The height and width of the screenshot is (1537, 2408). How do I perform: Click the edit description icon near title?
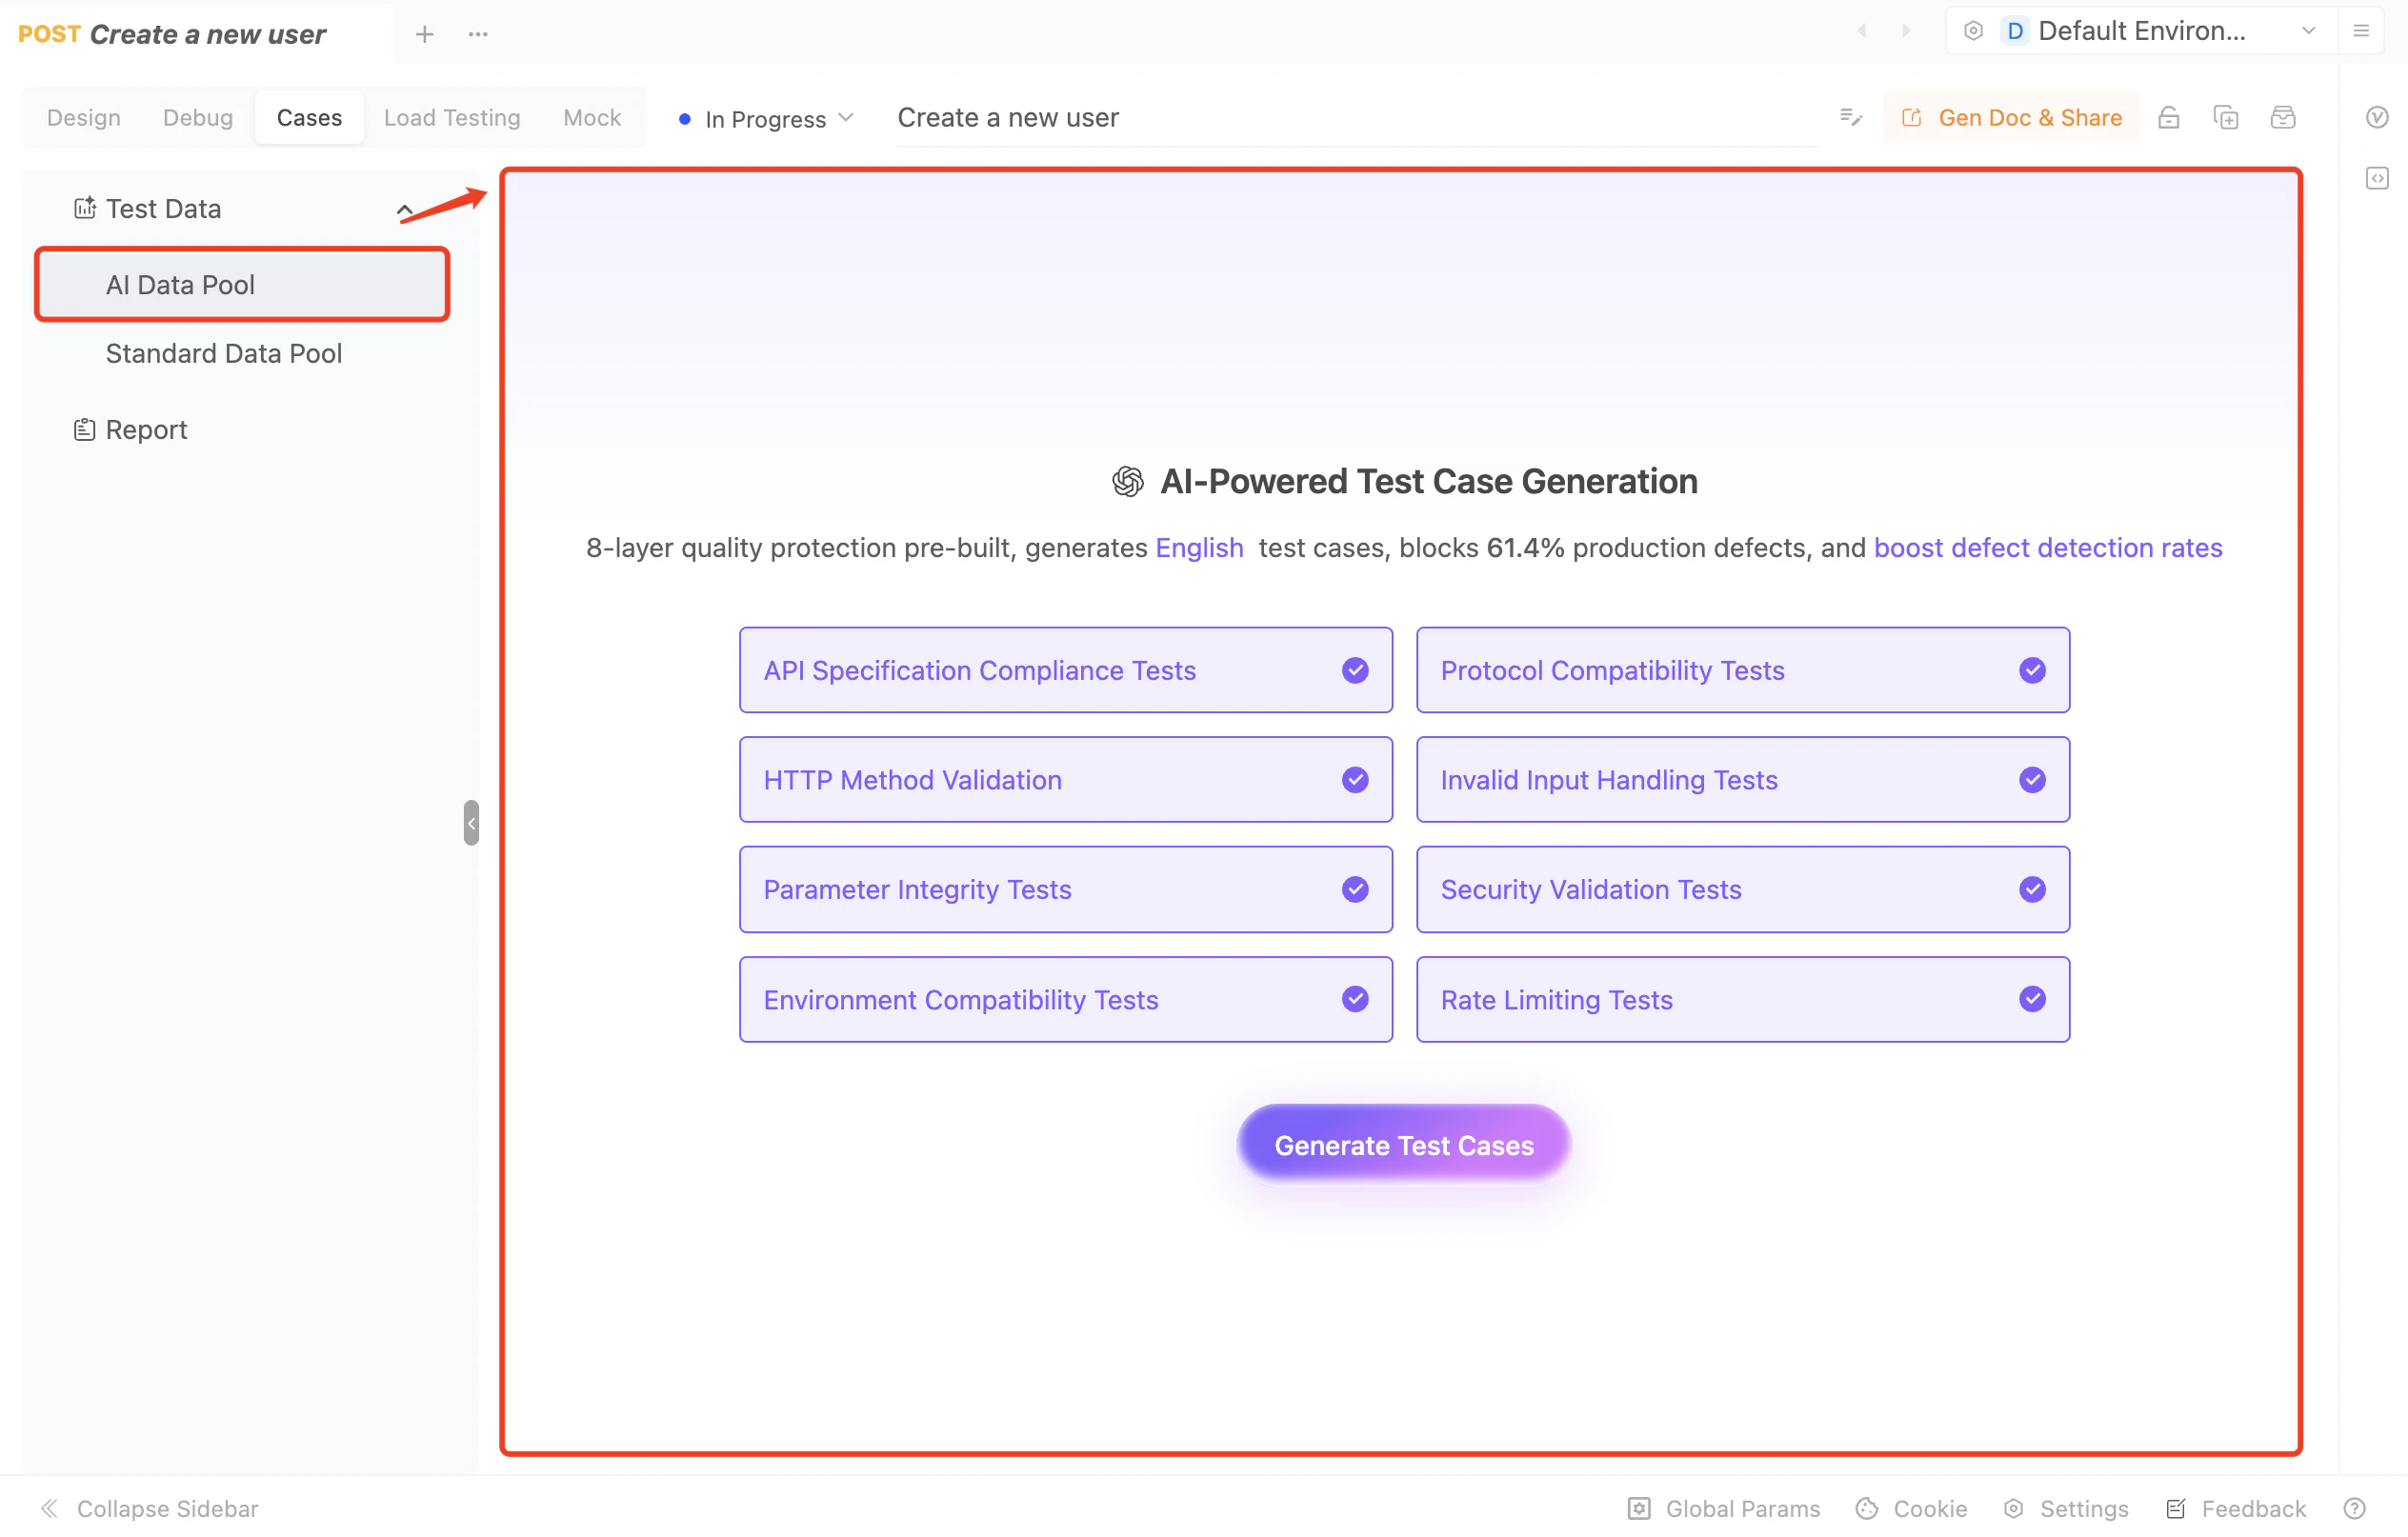(x=1850, y=118)
